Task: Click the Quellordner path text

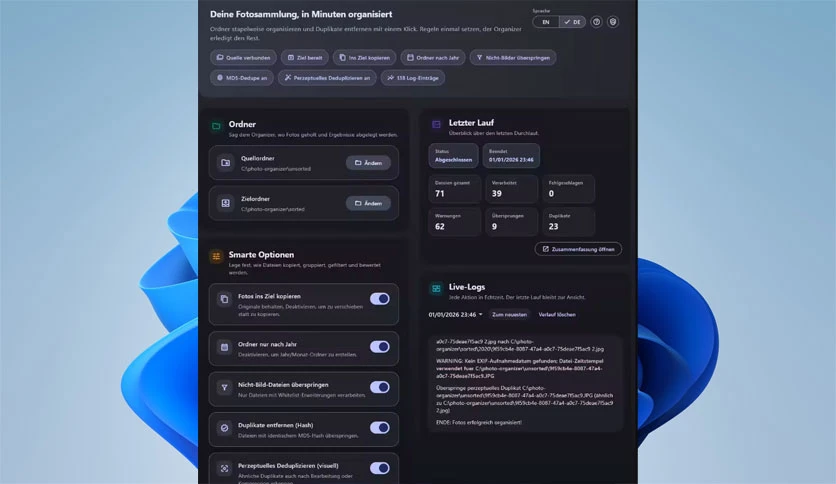Action: [x=276, y=169]
